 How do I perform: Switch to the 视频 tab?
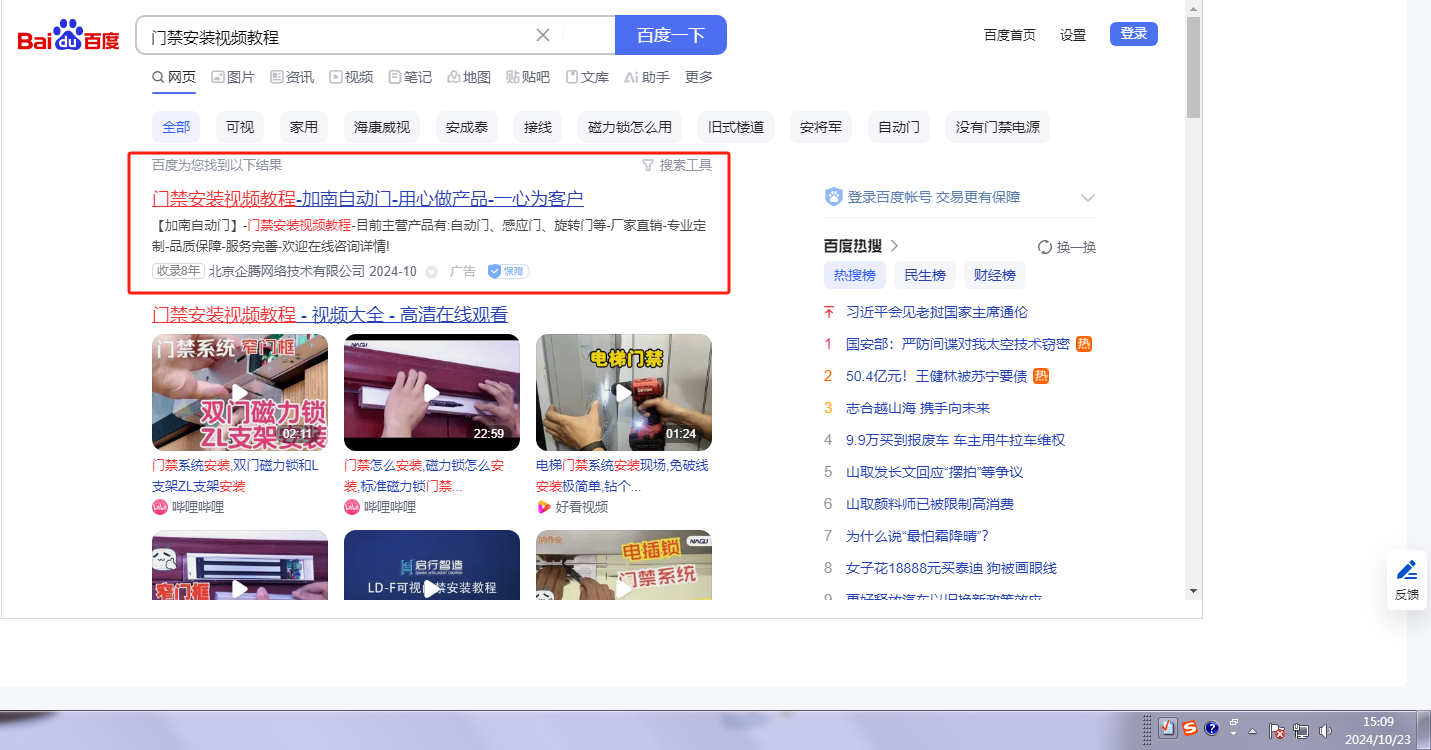[x=351, y=77]
